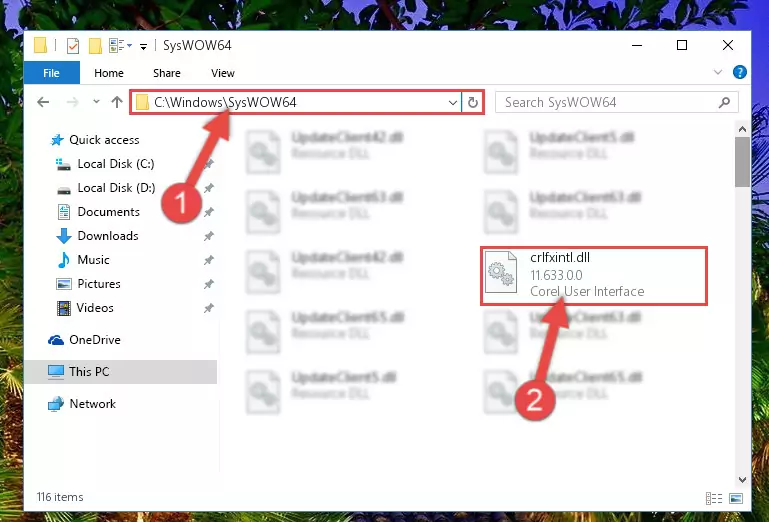The width and height of the screenshot is (769, 522).
Task: Switch to the Home ribbon tab
Action: 109,73
